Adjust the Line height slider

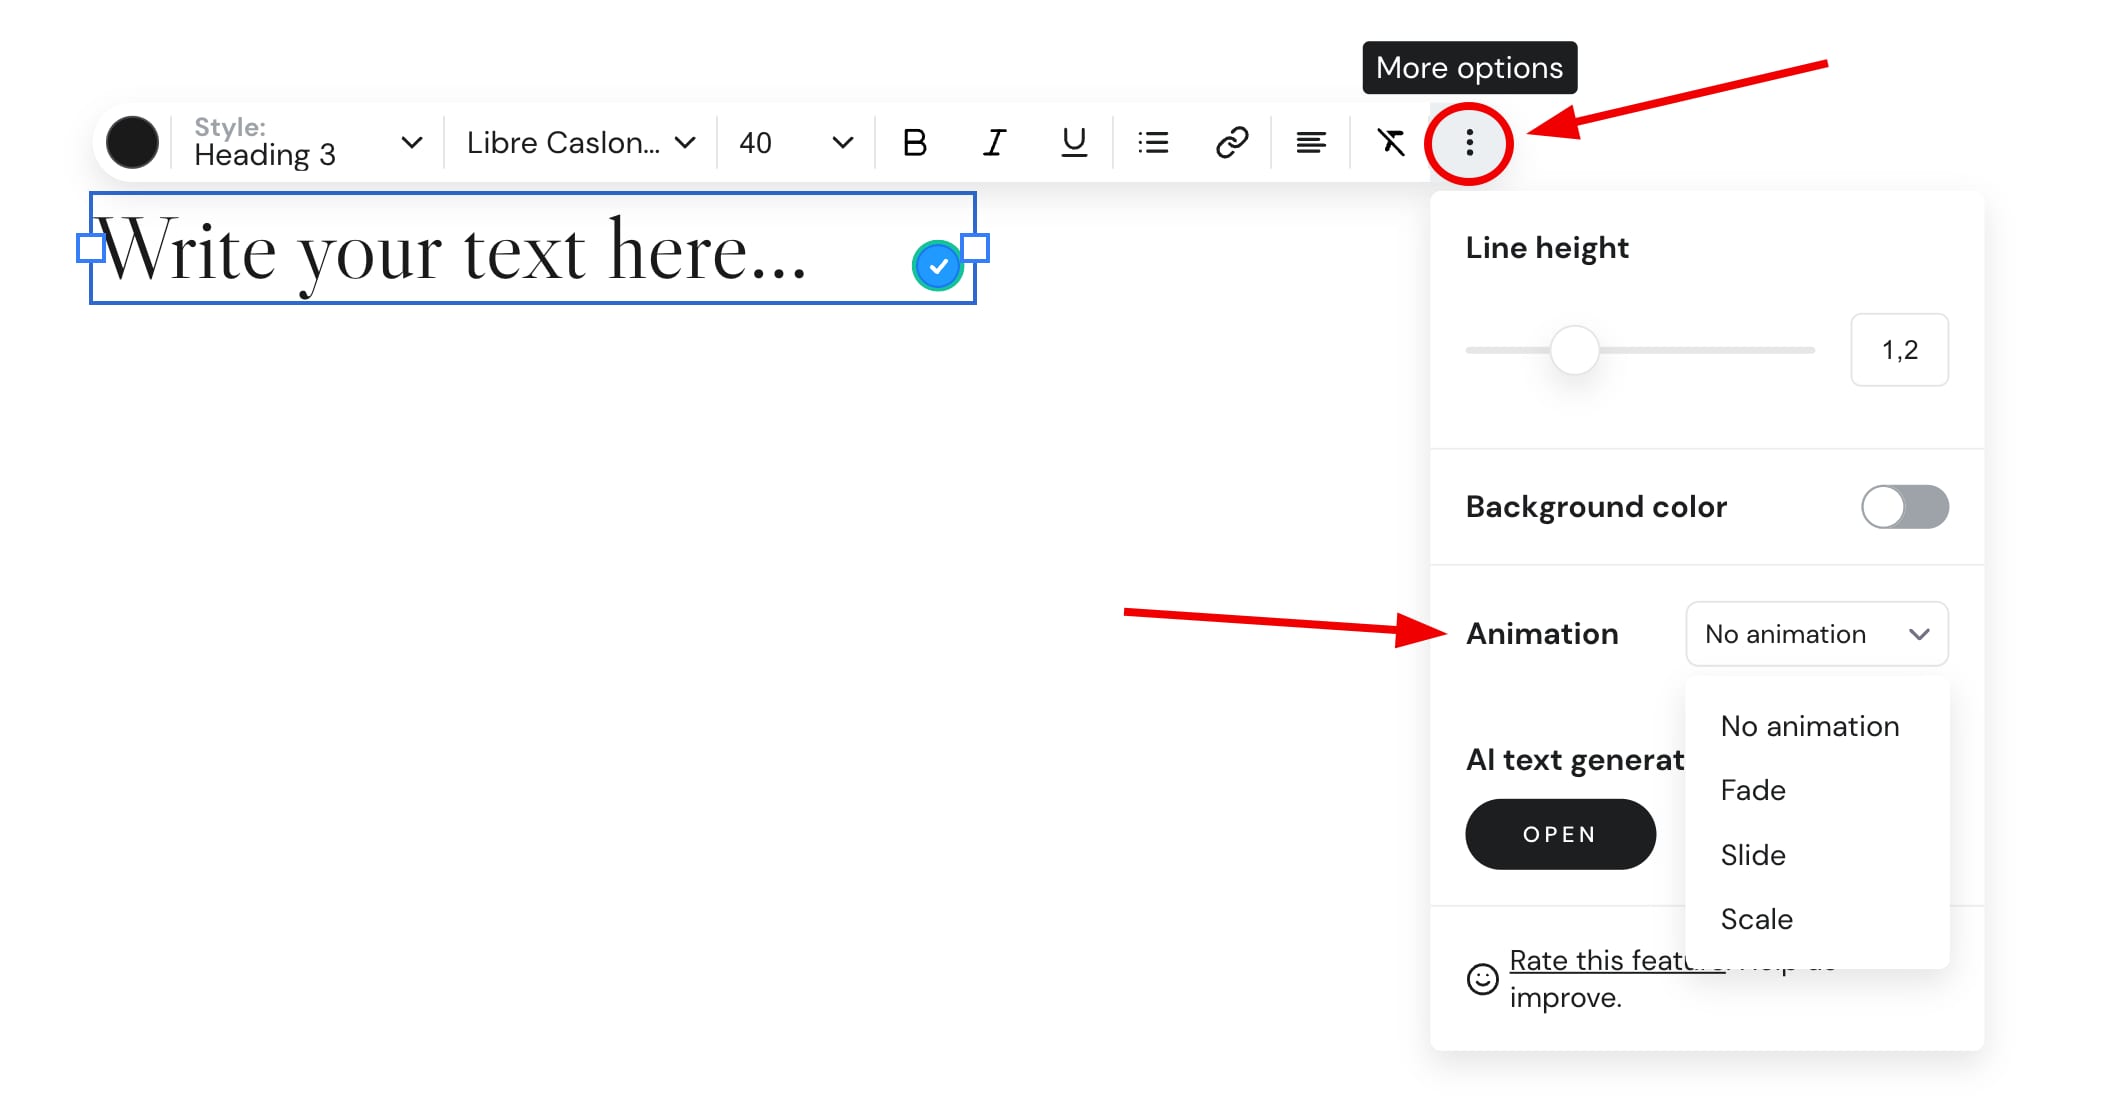coord(1574,350)
